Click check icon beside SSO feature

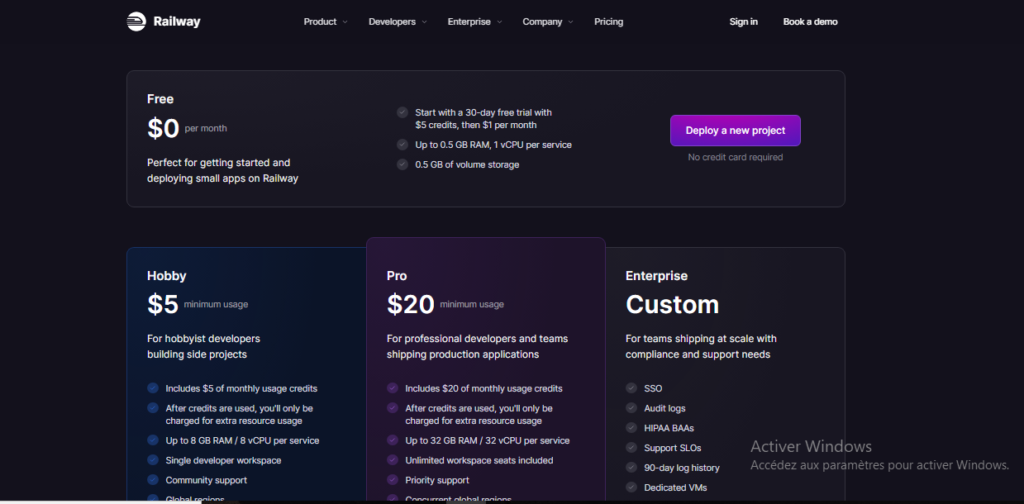(631, 388)
